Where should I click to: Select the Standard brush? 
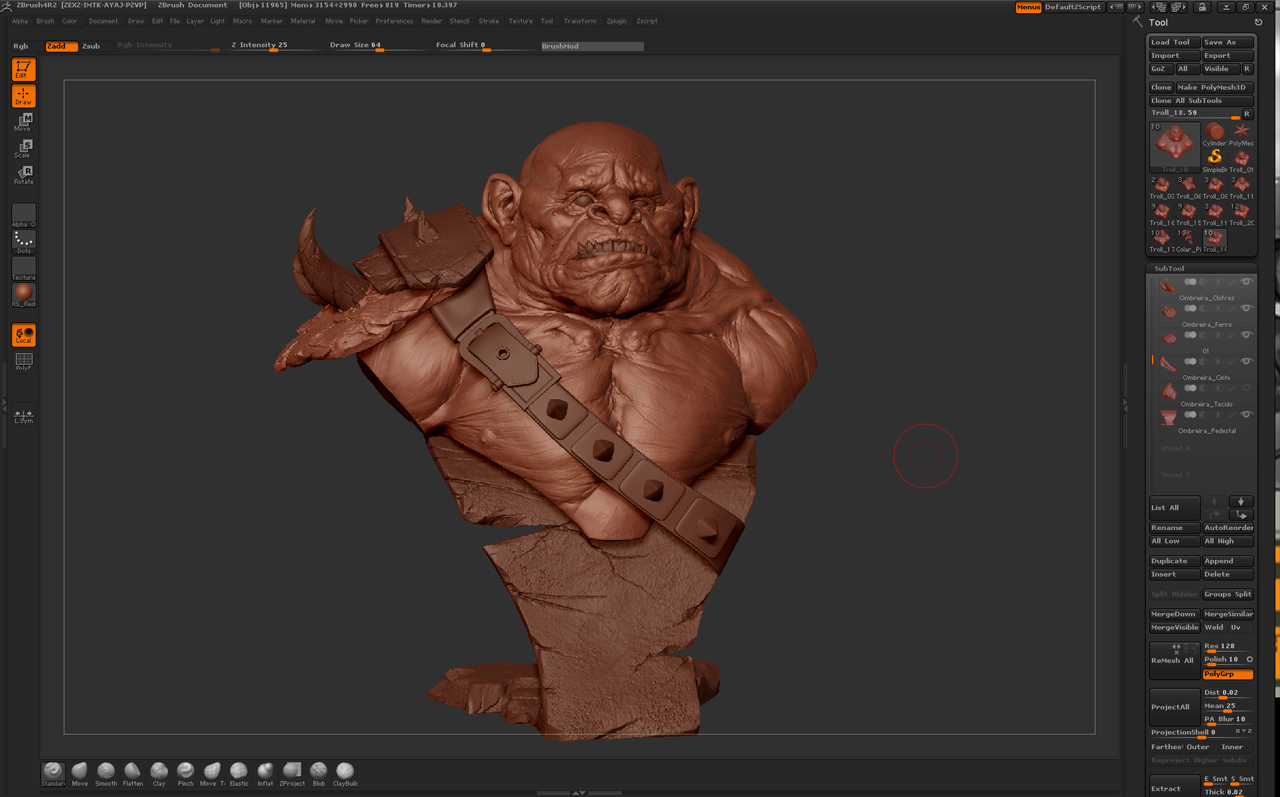[53, 773]
